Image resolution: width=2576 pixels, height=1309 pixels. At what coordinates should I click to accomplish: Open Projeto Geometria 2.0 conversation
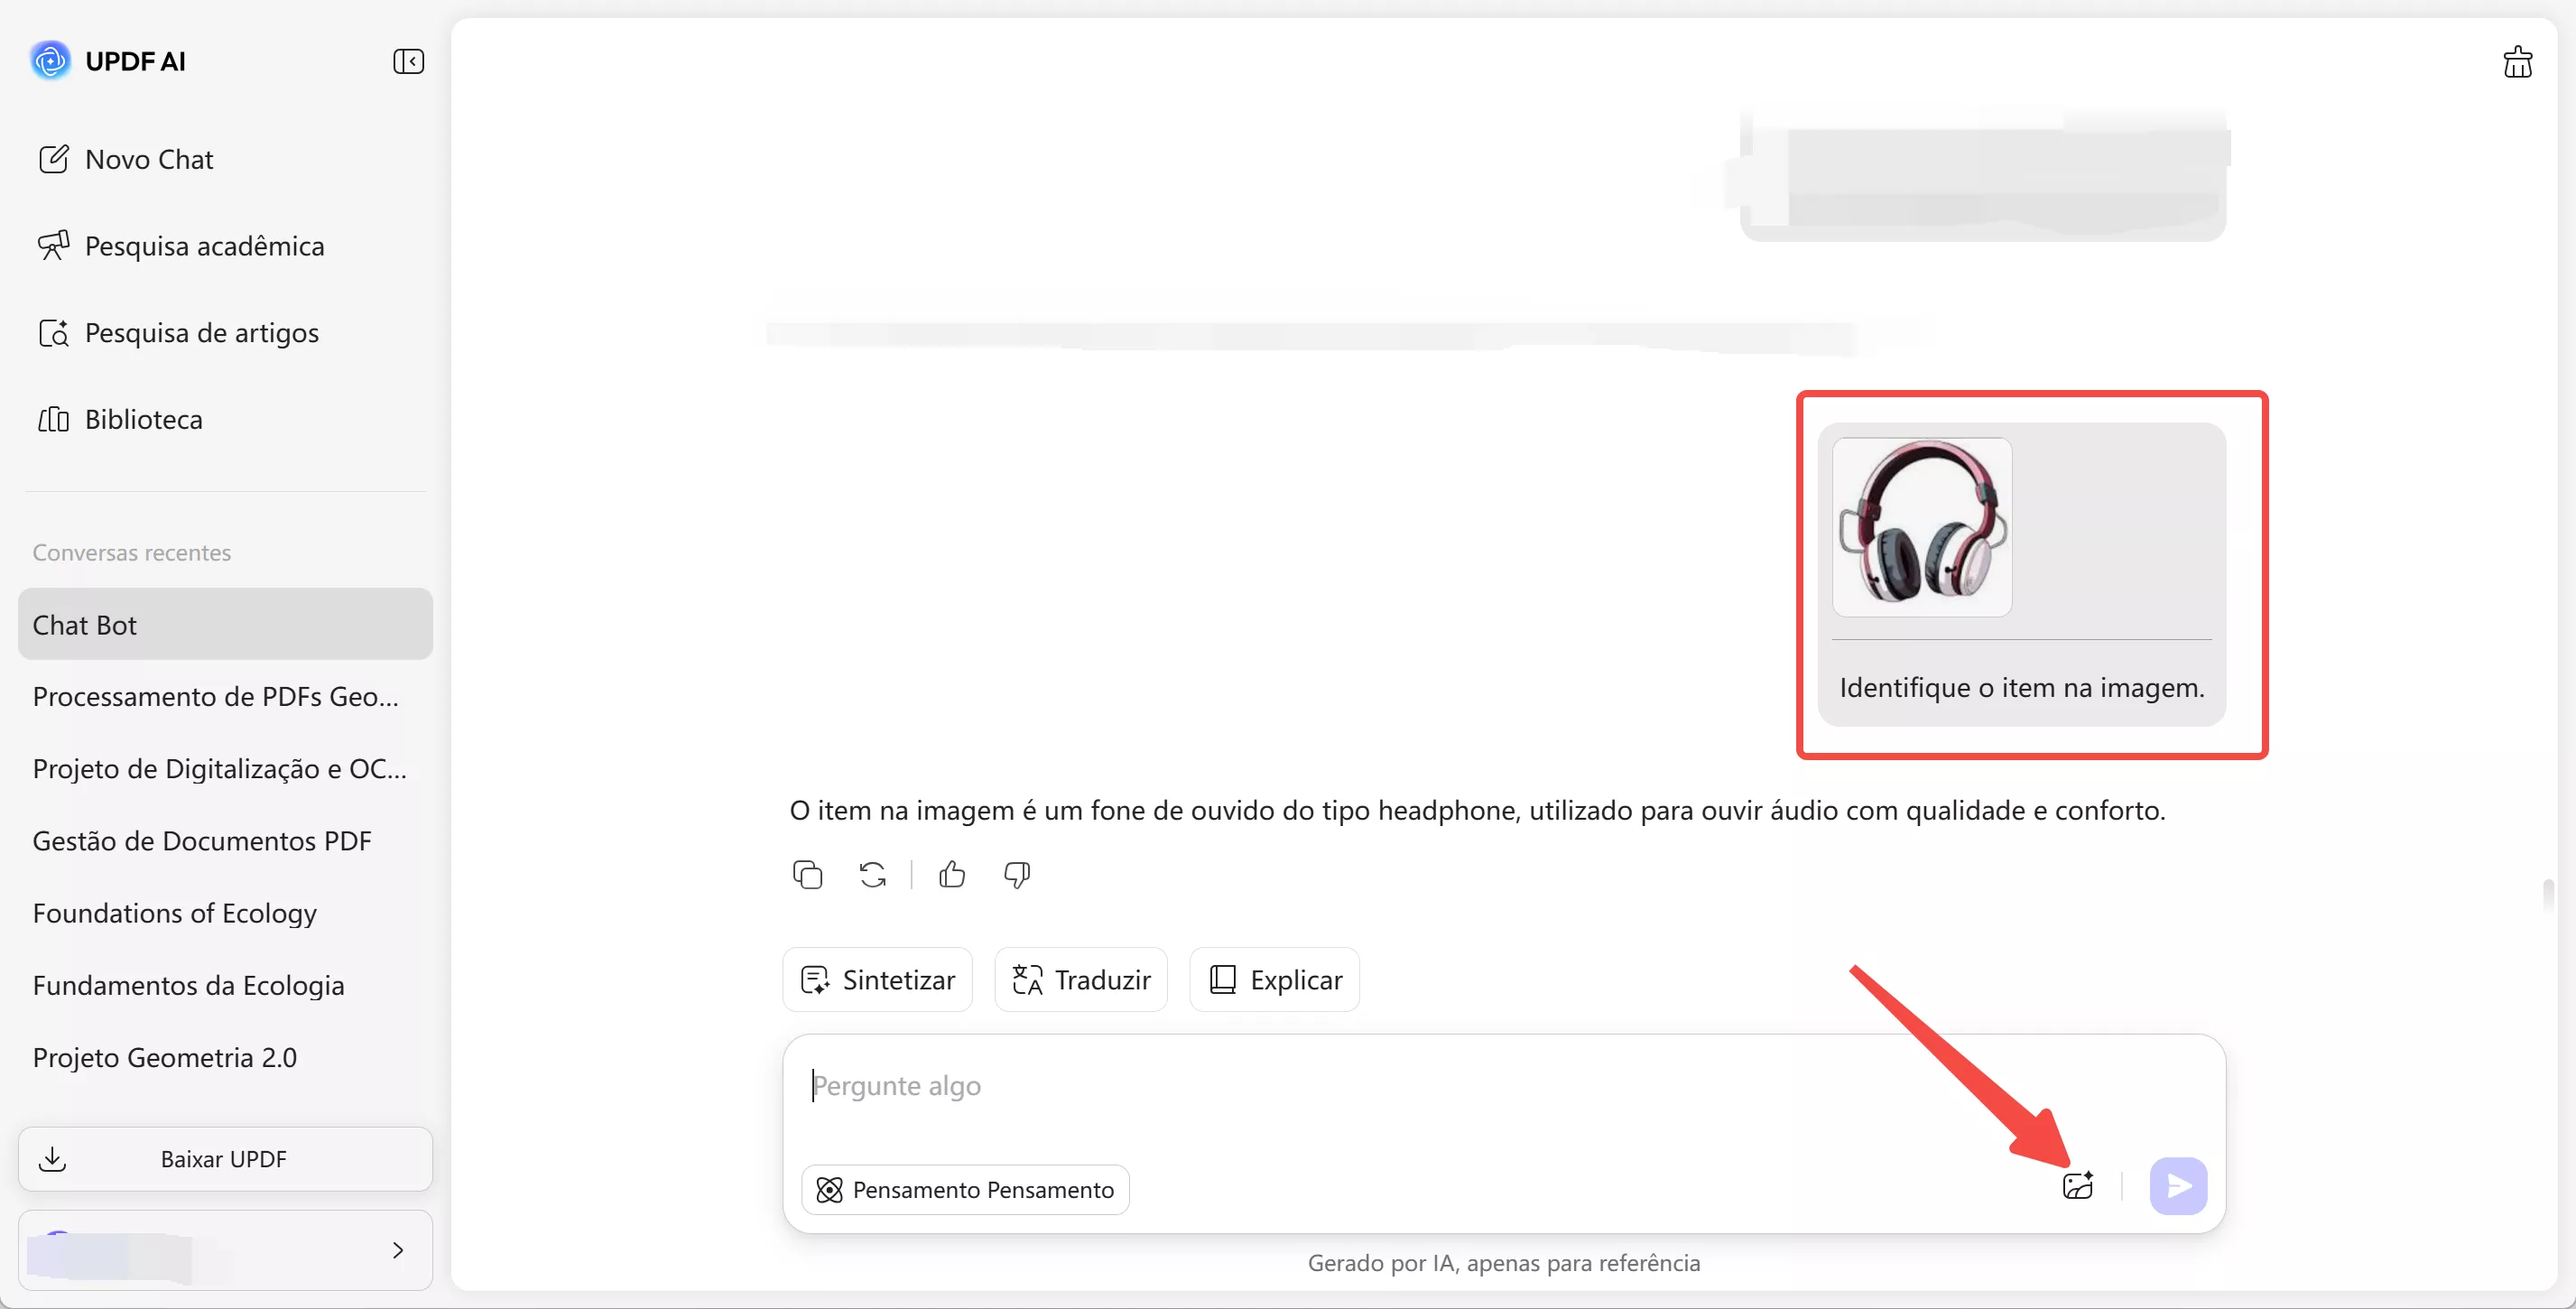(164, 1057)
